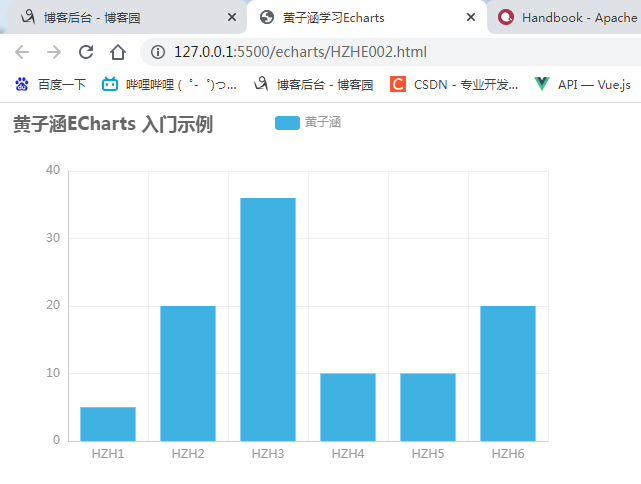The height and width of the screenshot is (484, 641).
Task: Click the green Vue logo bookmark icon
Action: (x=542, y=84)
